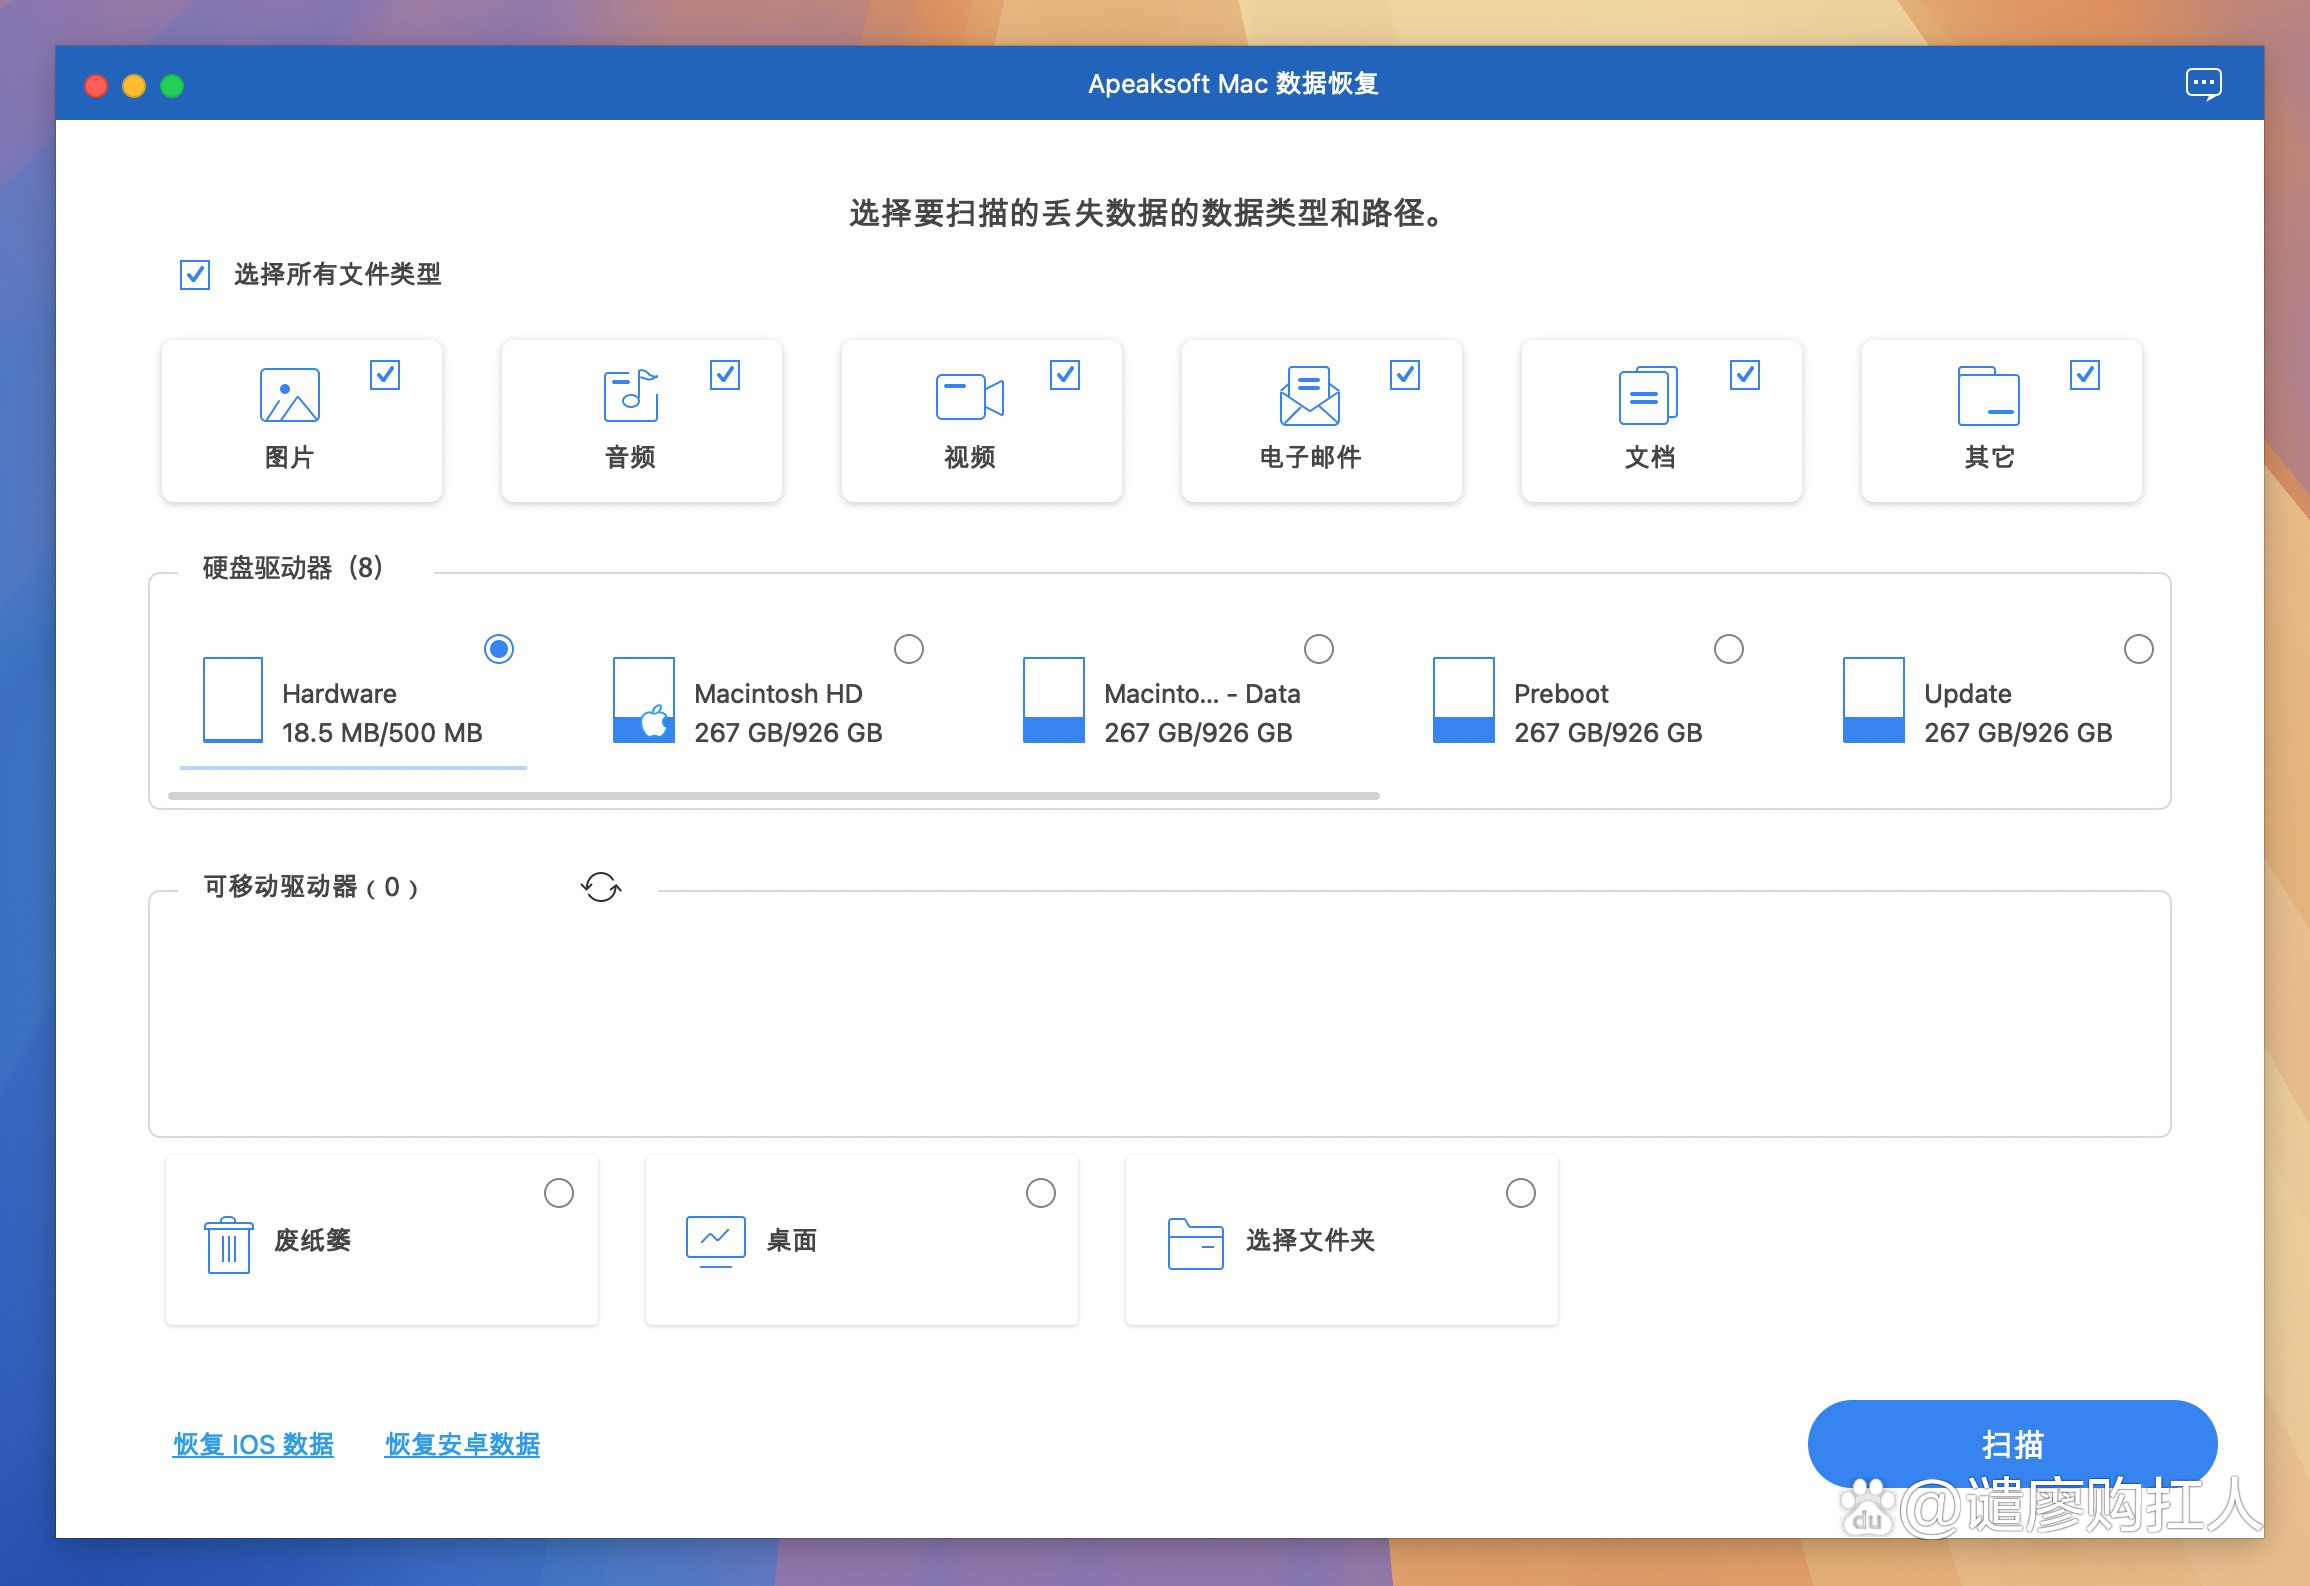This screenshot has width=2310, height=1586.
Task: Open the feedback chat bubble icon
Action: [x=2203, y=84]
